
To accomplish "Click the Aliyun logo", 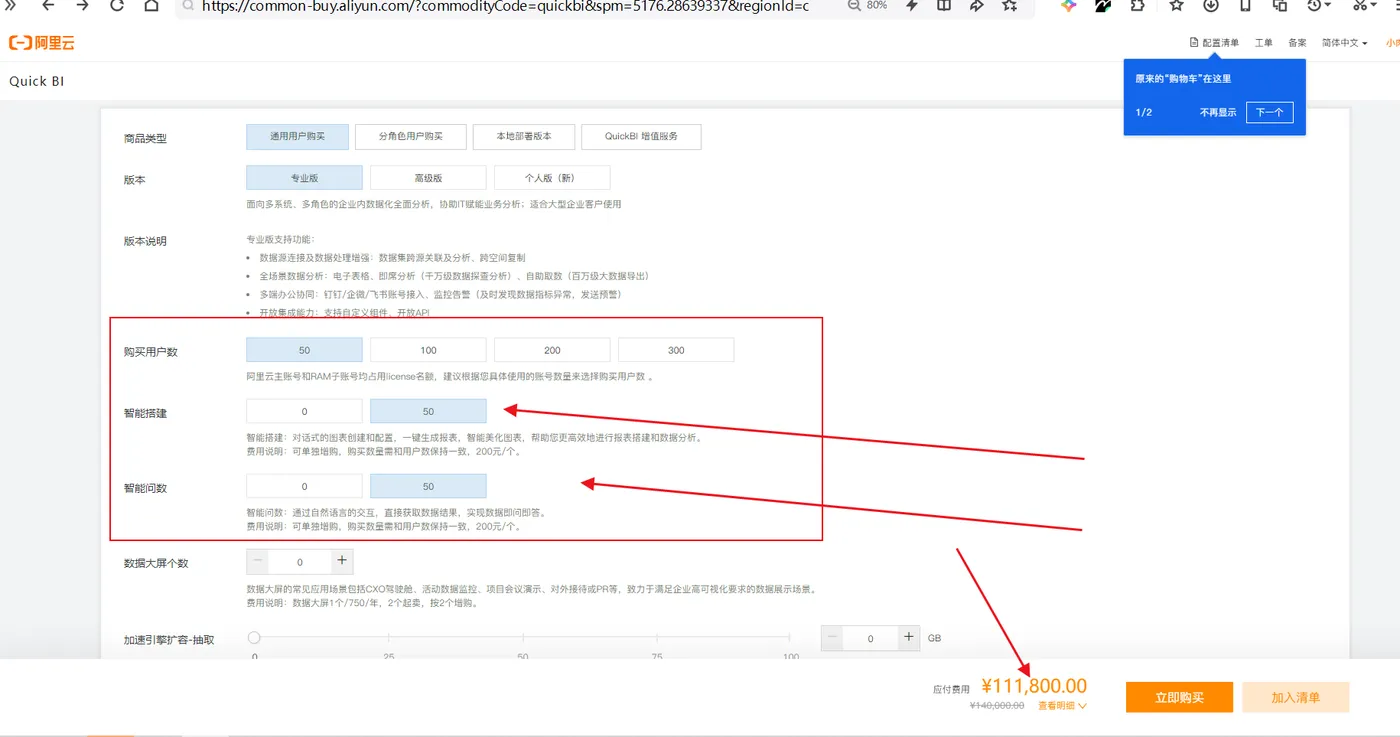I will point(42,43).
